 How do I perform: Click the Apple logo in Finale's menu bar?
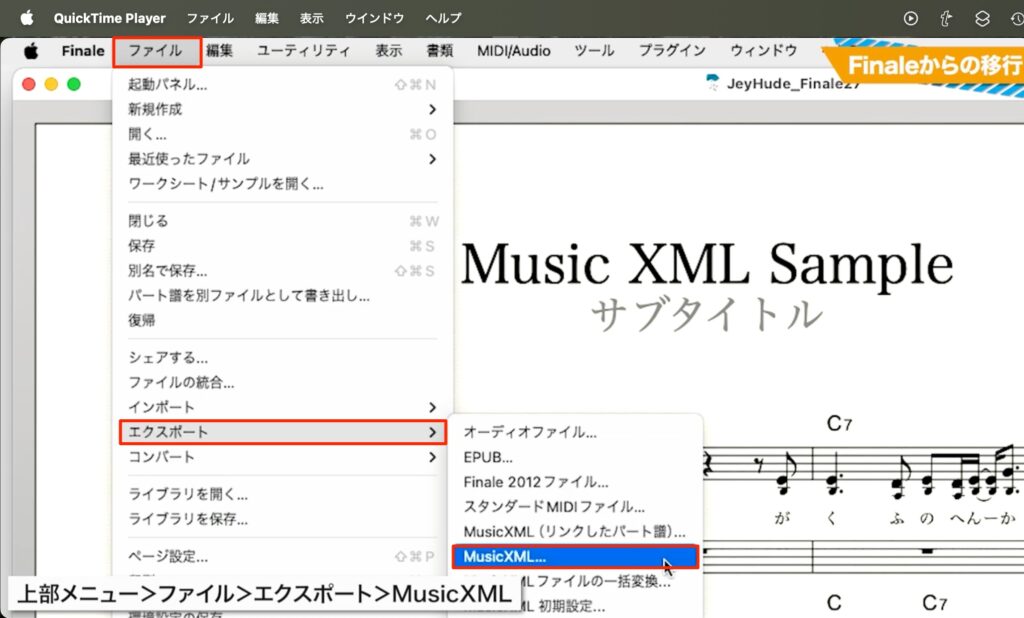pos(31,50)
